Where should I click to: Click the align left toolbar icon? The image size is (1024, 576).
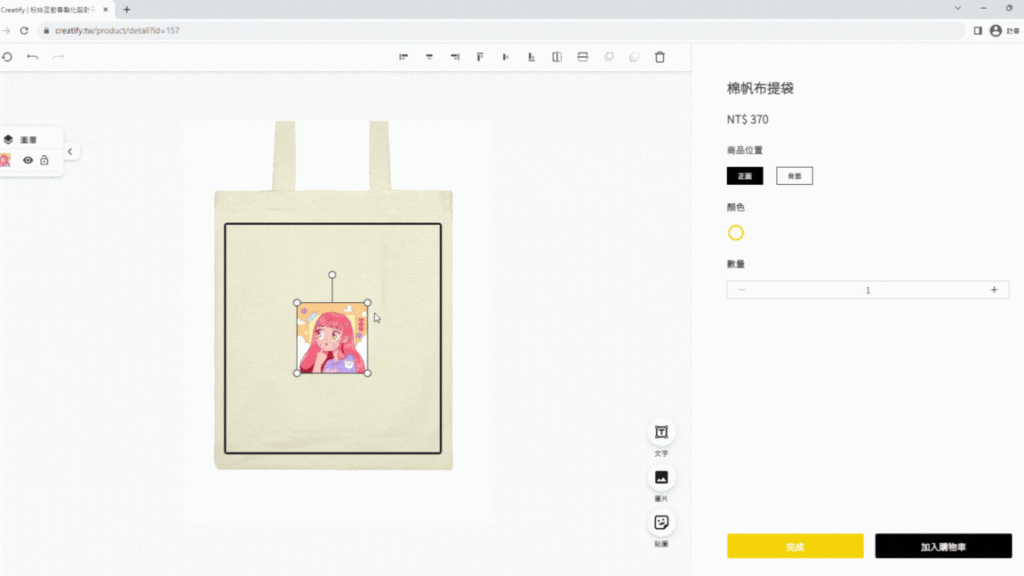404,57
